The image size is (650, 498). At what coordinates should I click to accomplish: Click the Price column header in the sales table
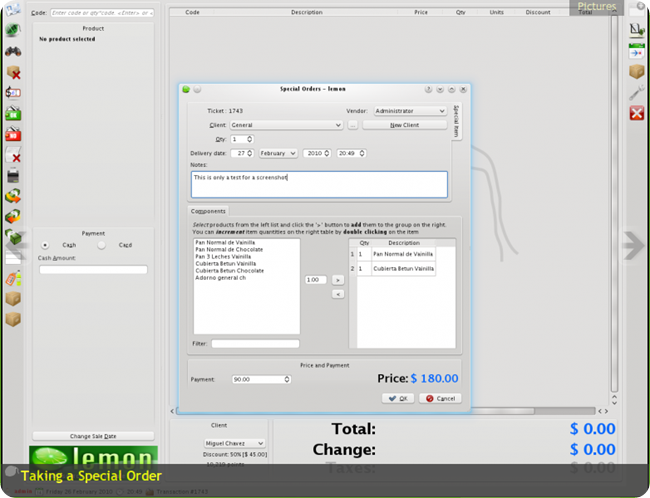tap(420, 12)
